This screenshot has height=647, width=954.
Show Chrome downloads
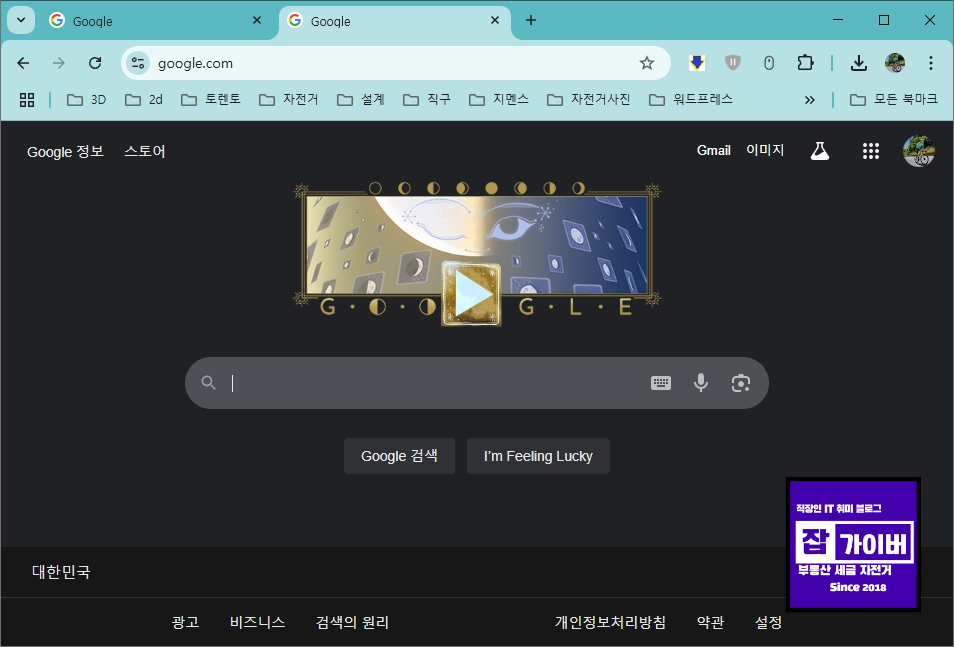coord(858,63)
